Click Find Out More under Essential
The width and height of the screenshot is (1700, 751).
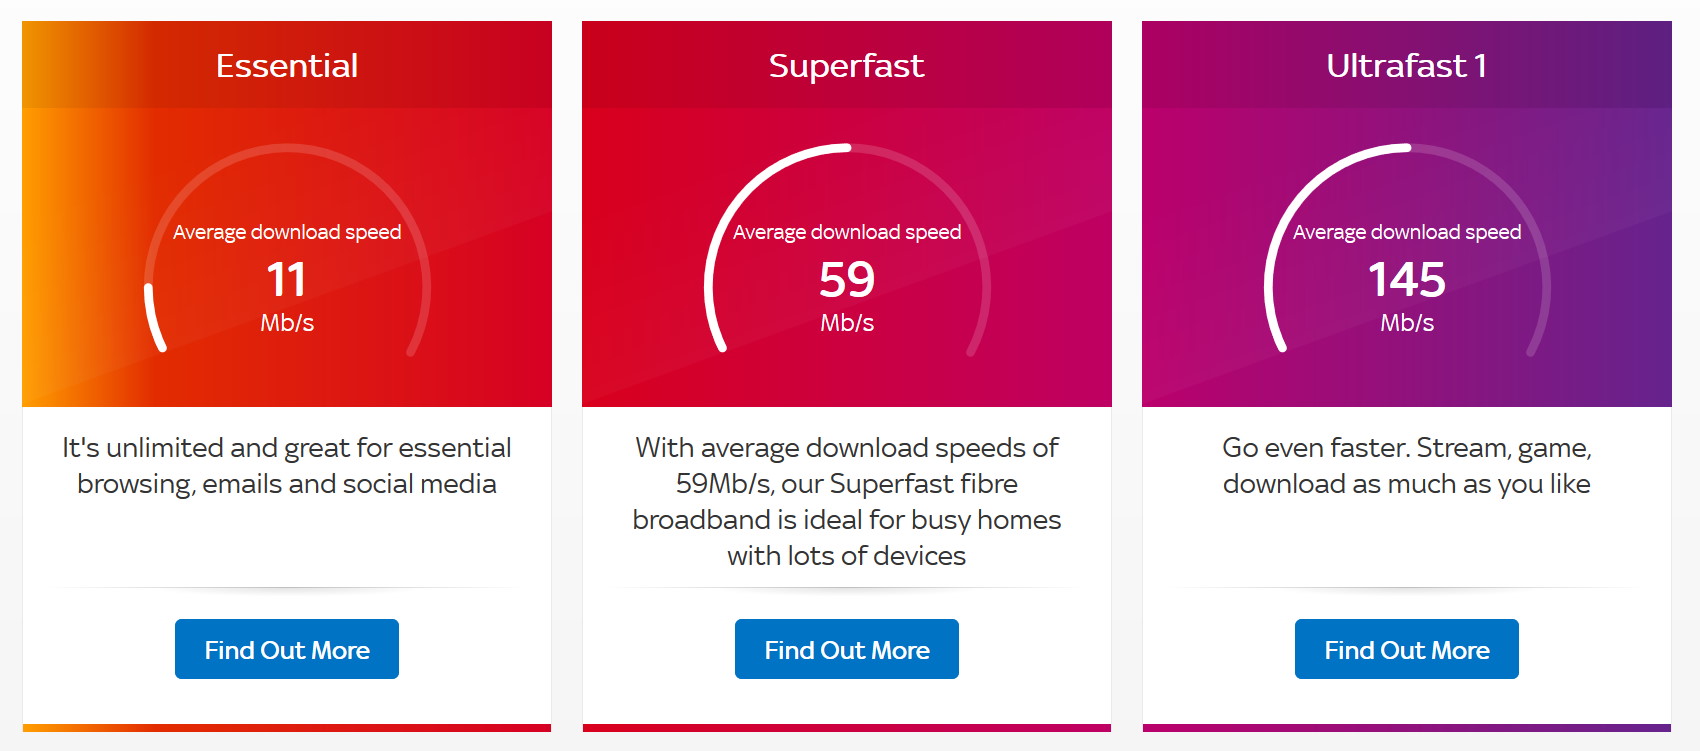point(287,649)
